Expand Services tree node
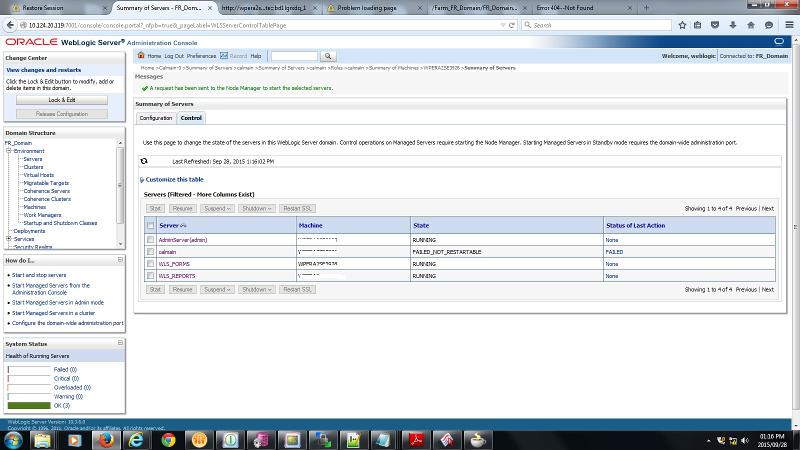This screenshot has height=450, width=800. tap(9, 239)
